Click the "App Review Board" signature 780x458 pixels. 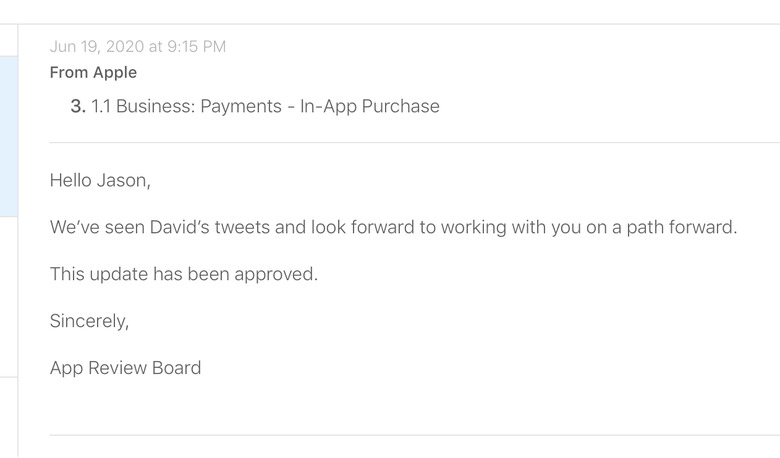[x=125, y=368]
